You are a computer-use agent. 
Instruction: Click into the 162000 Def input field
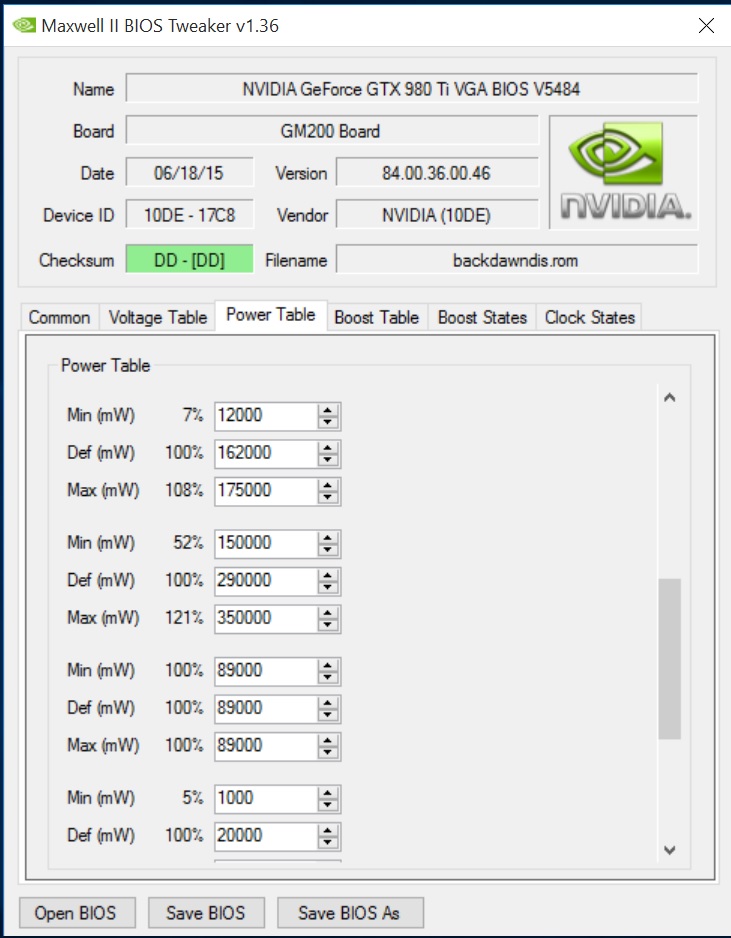(x=266, y=453)
